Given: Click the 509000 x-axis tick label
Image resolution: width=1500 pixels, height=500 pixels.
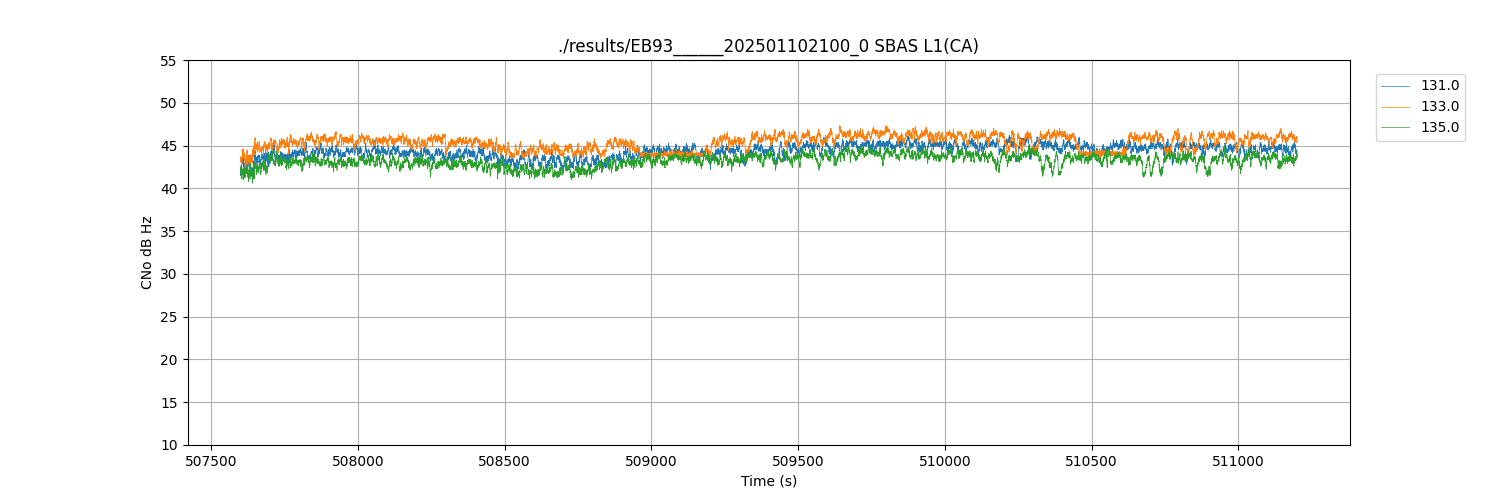Looking at the screenshot, I should point(651,461).
